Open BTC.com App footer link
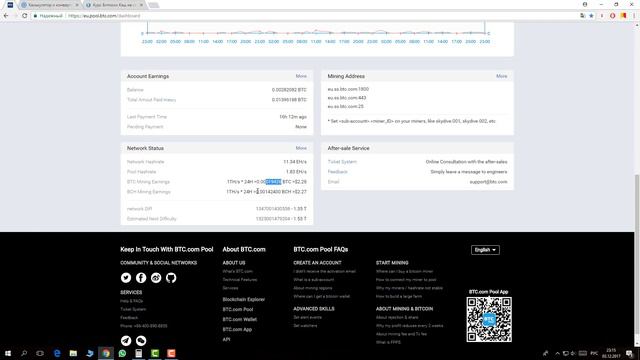The image size is (640, 360). click(x=237, y=329)
